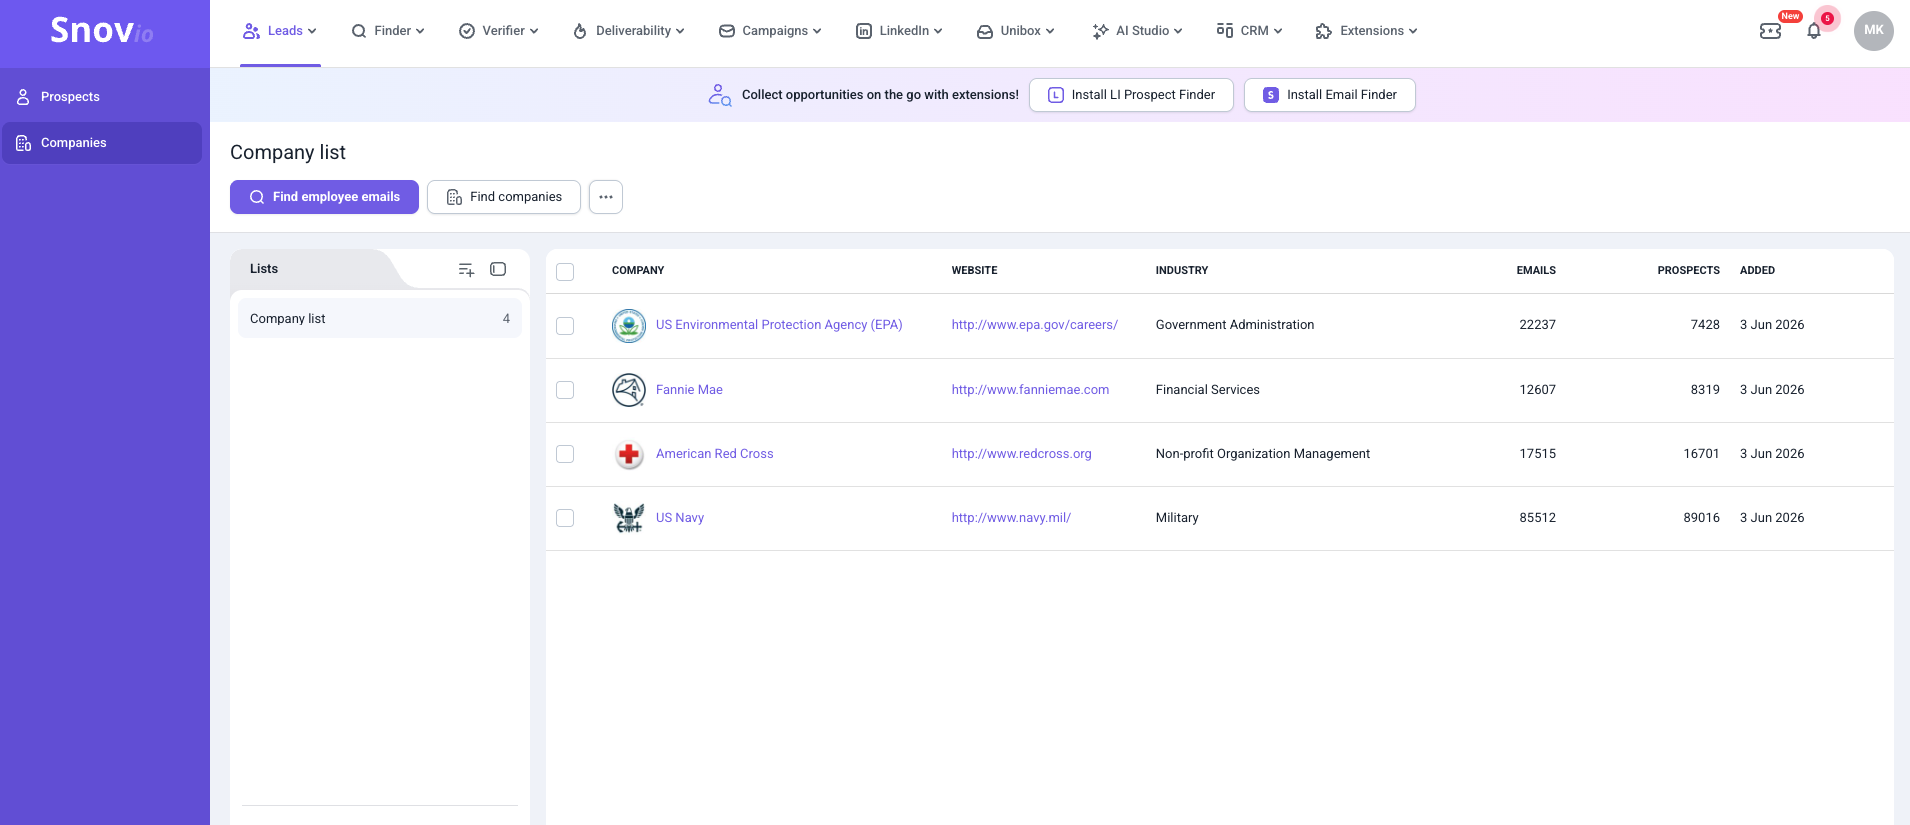
Task: Click the EMAILS column header
Action: [1536, 271]
